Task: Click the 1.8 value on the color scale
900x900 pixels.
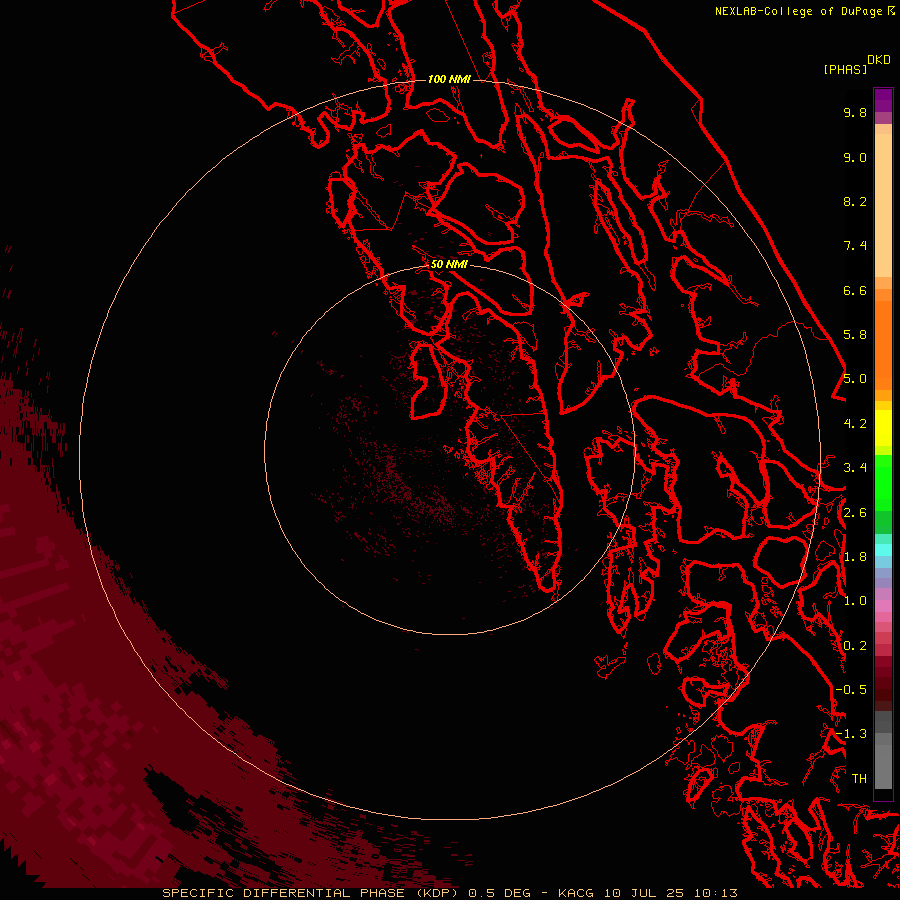Action: point(855,557)
